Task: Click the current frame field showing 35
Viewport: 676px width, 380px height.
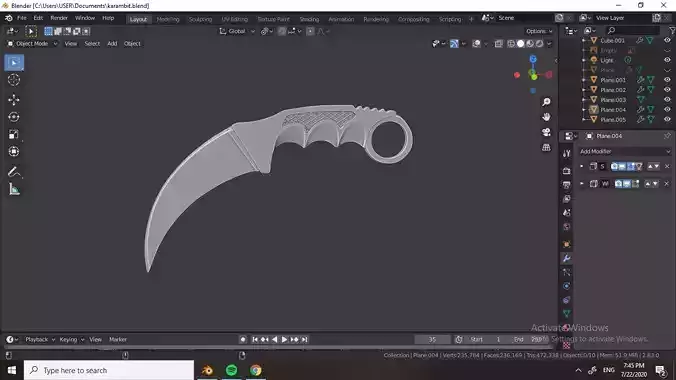Action: [432, 339]
